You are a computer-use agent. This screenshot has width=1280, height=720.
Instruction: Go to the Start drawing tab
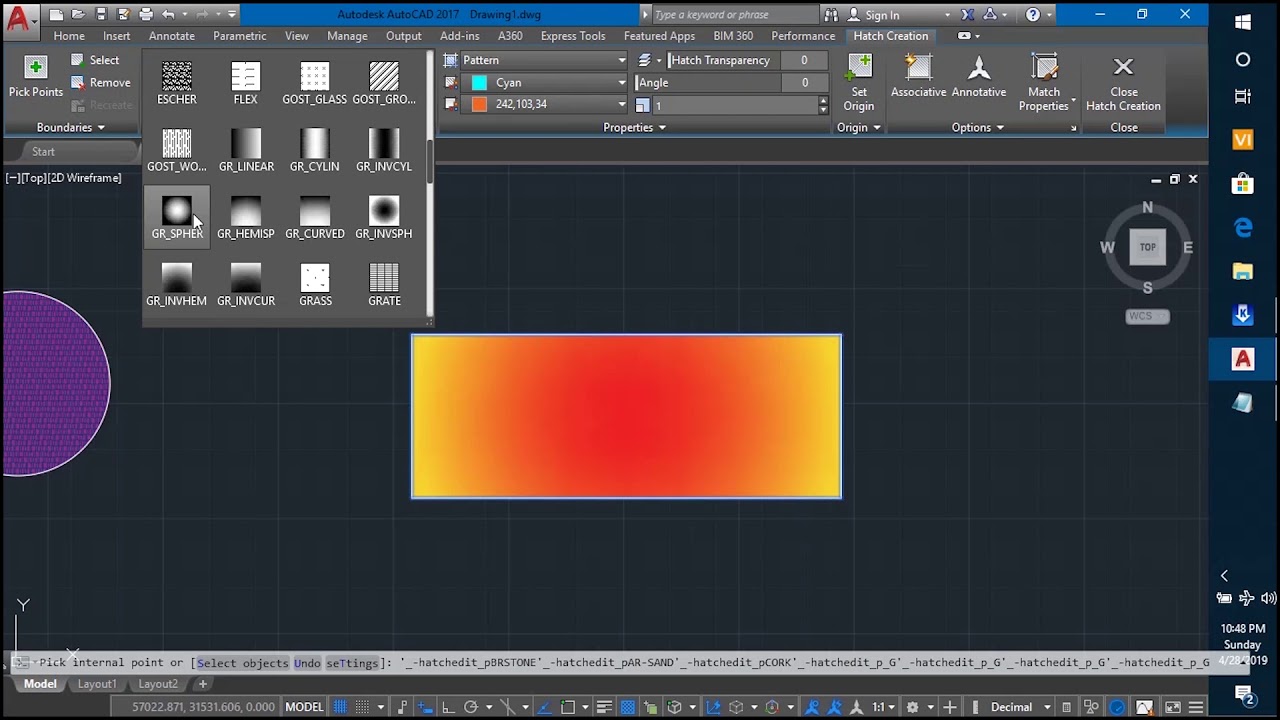tap(43, 152)
